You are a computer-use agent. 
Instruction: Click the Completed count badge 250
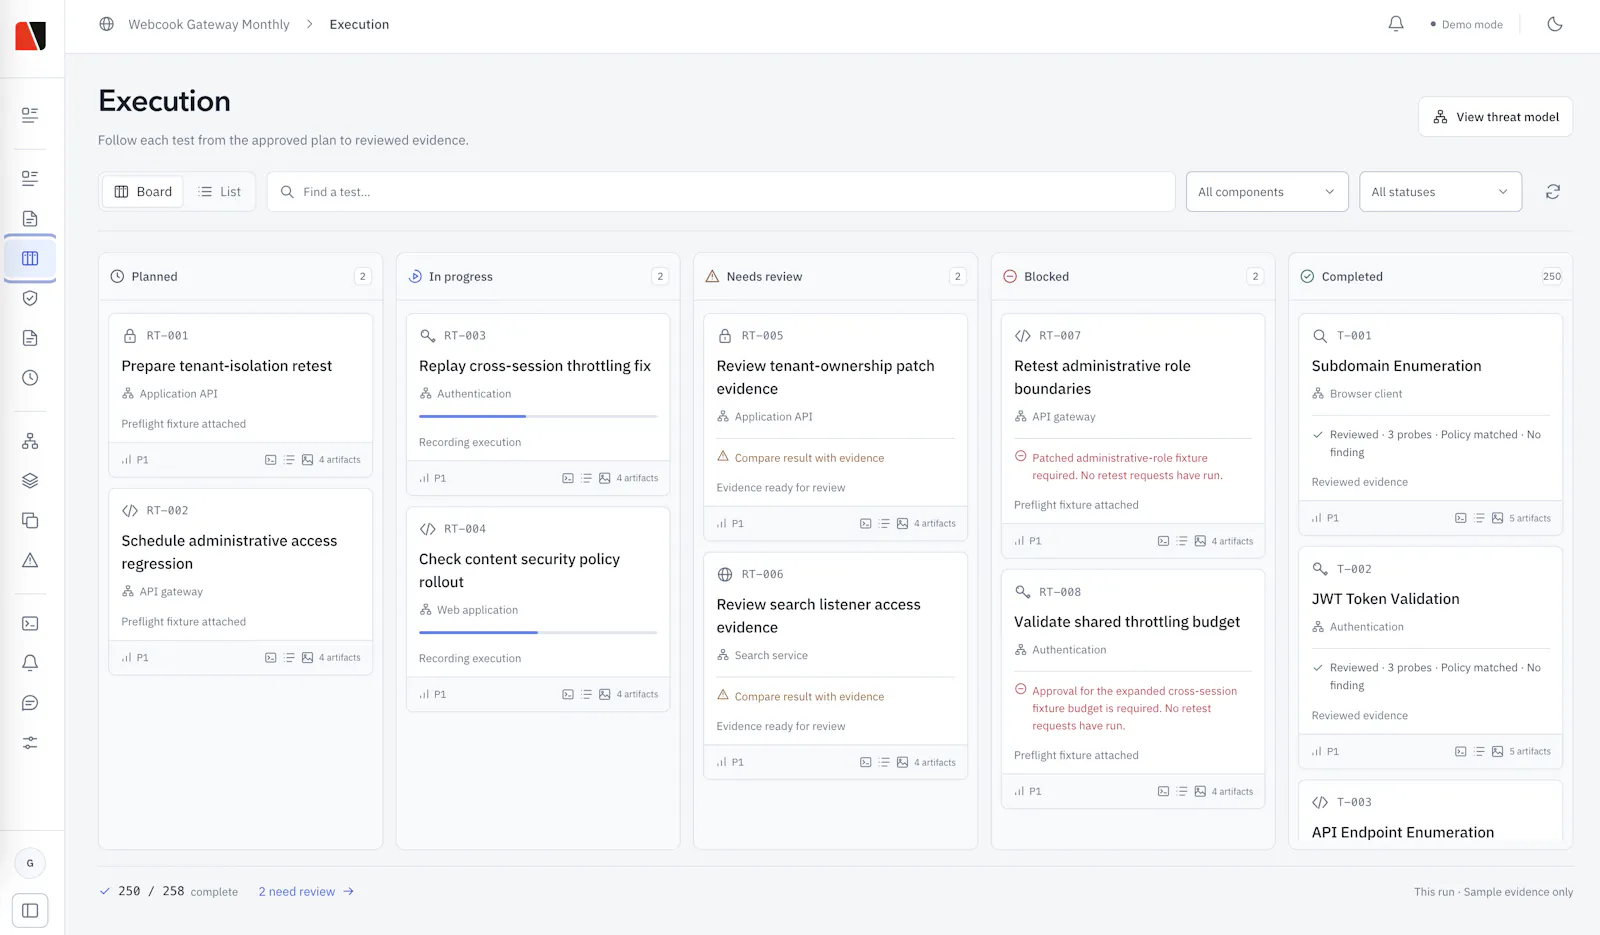point(1551,277)
